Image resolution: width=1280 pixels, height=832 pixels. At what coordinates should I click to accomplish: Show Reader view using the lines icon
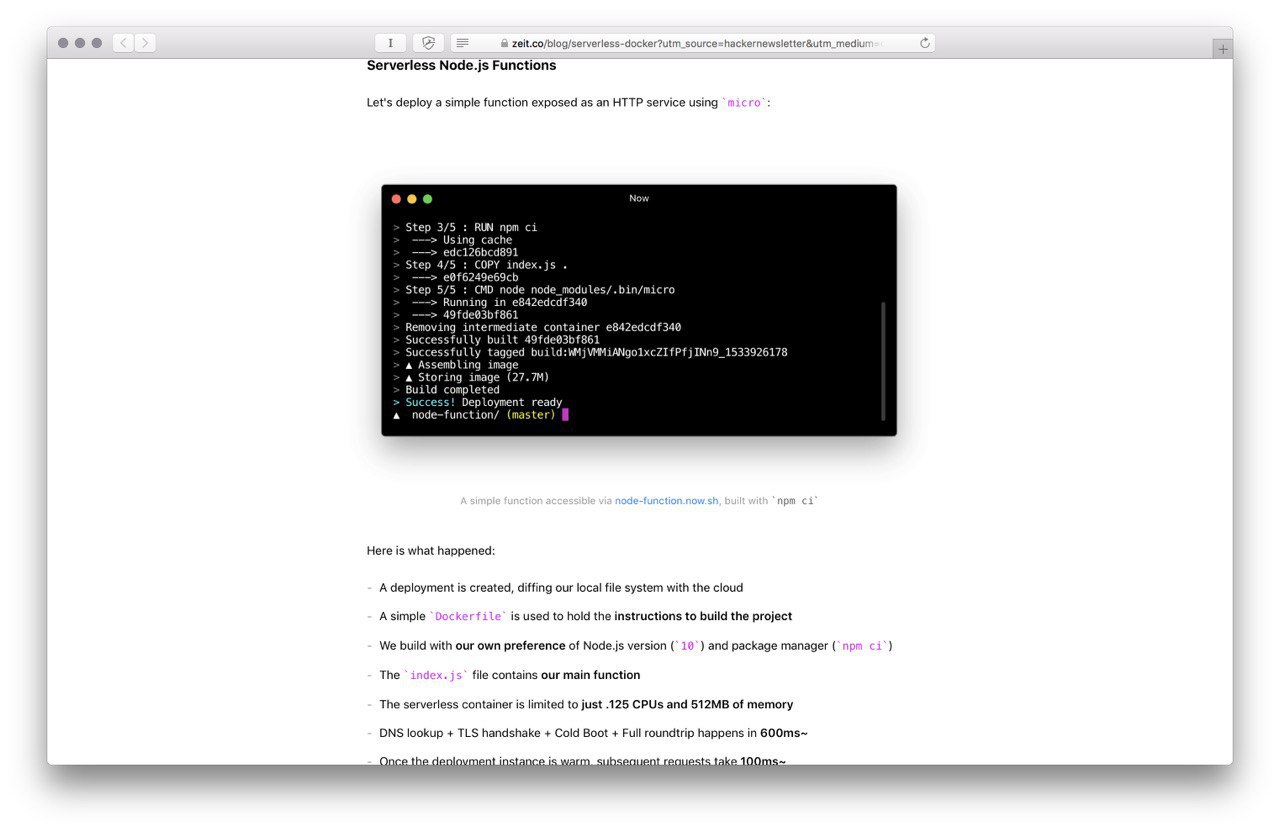pyautogui.click(x=463, y=43)
